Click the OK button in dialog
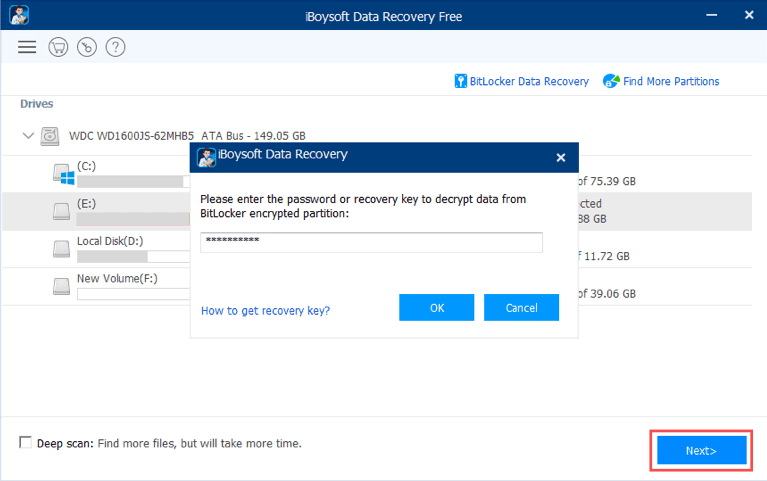This screenshot has height=481, width=767. [436, 308]
